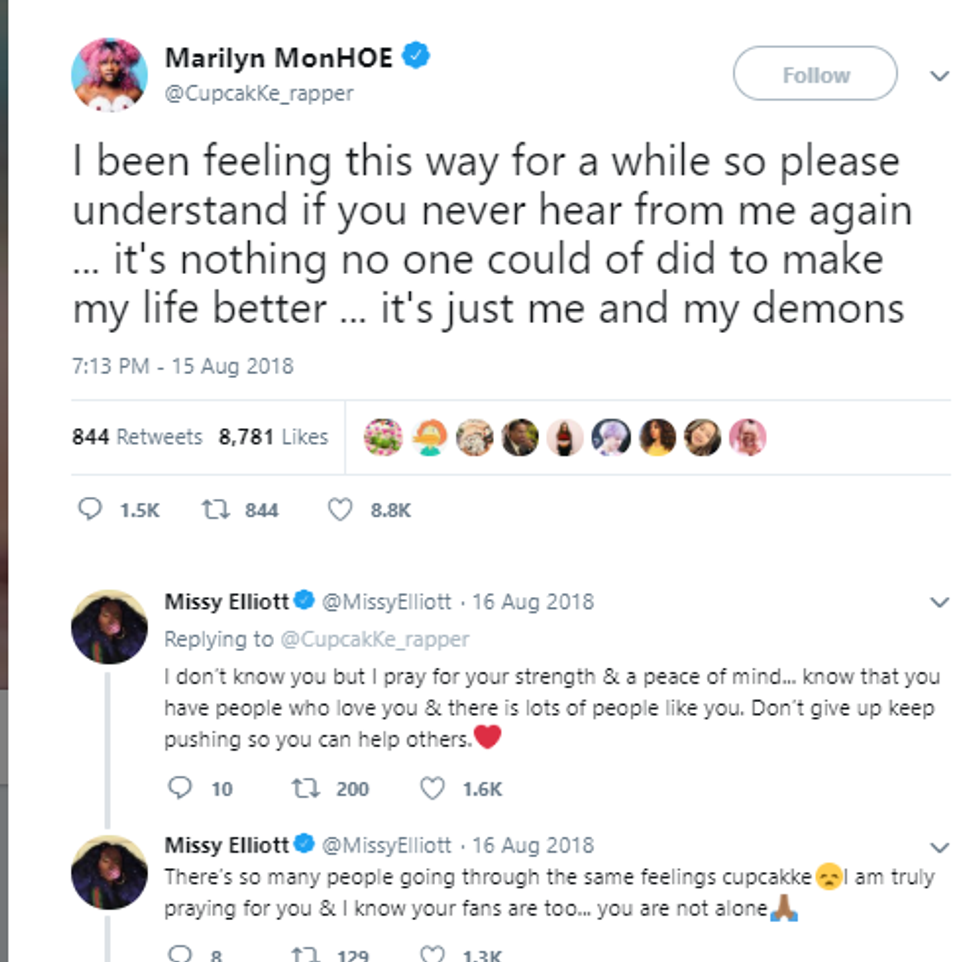Reply to Missy Elliott's first tweet
Image resolution: width=980 pixels, height=962 pixels.
(x=180, y=789)
